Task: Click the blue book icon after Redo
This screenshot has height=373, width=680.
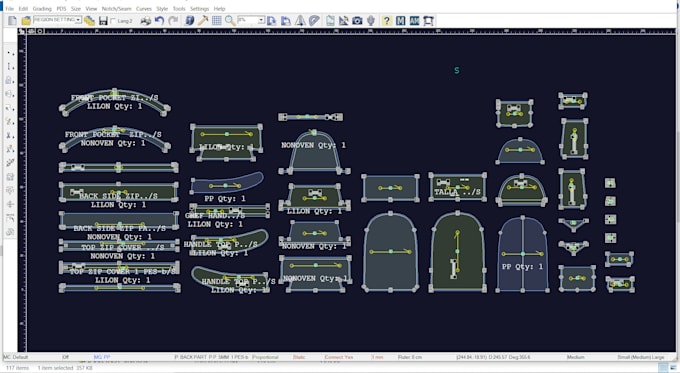Action: pyautogui.click(x=189, y=20)
